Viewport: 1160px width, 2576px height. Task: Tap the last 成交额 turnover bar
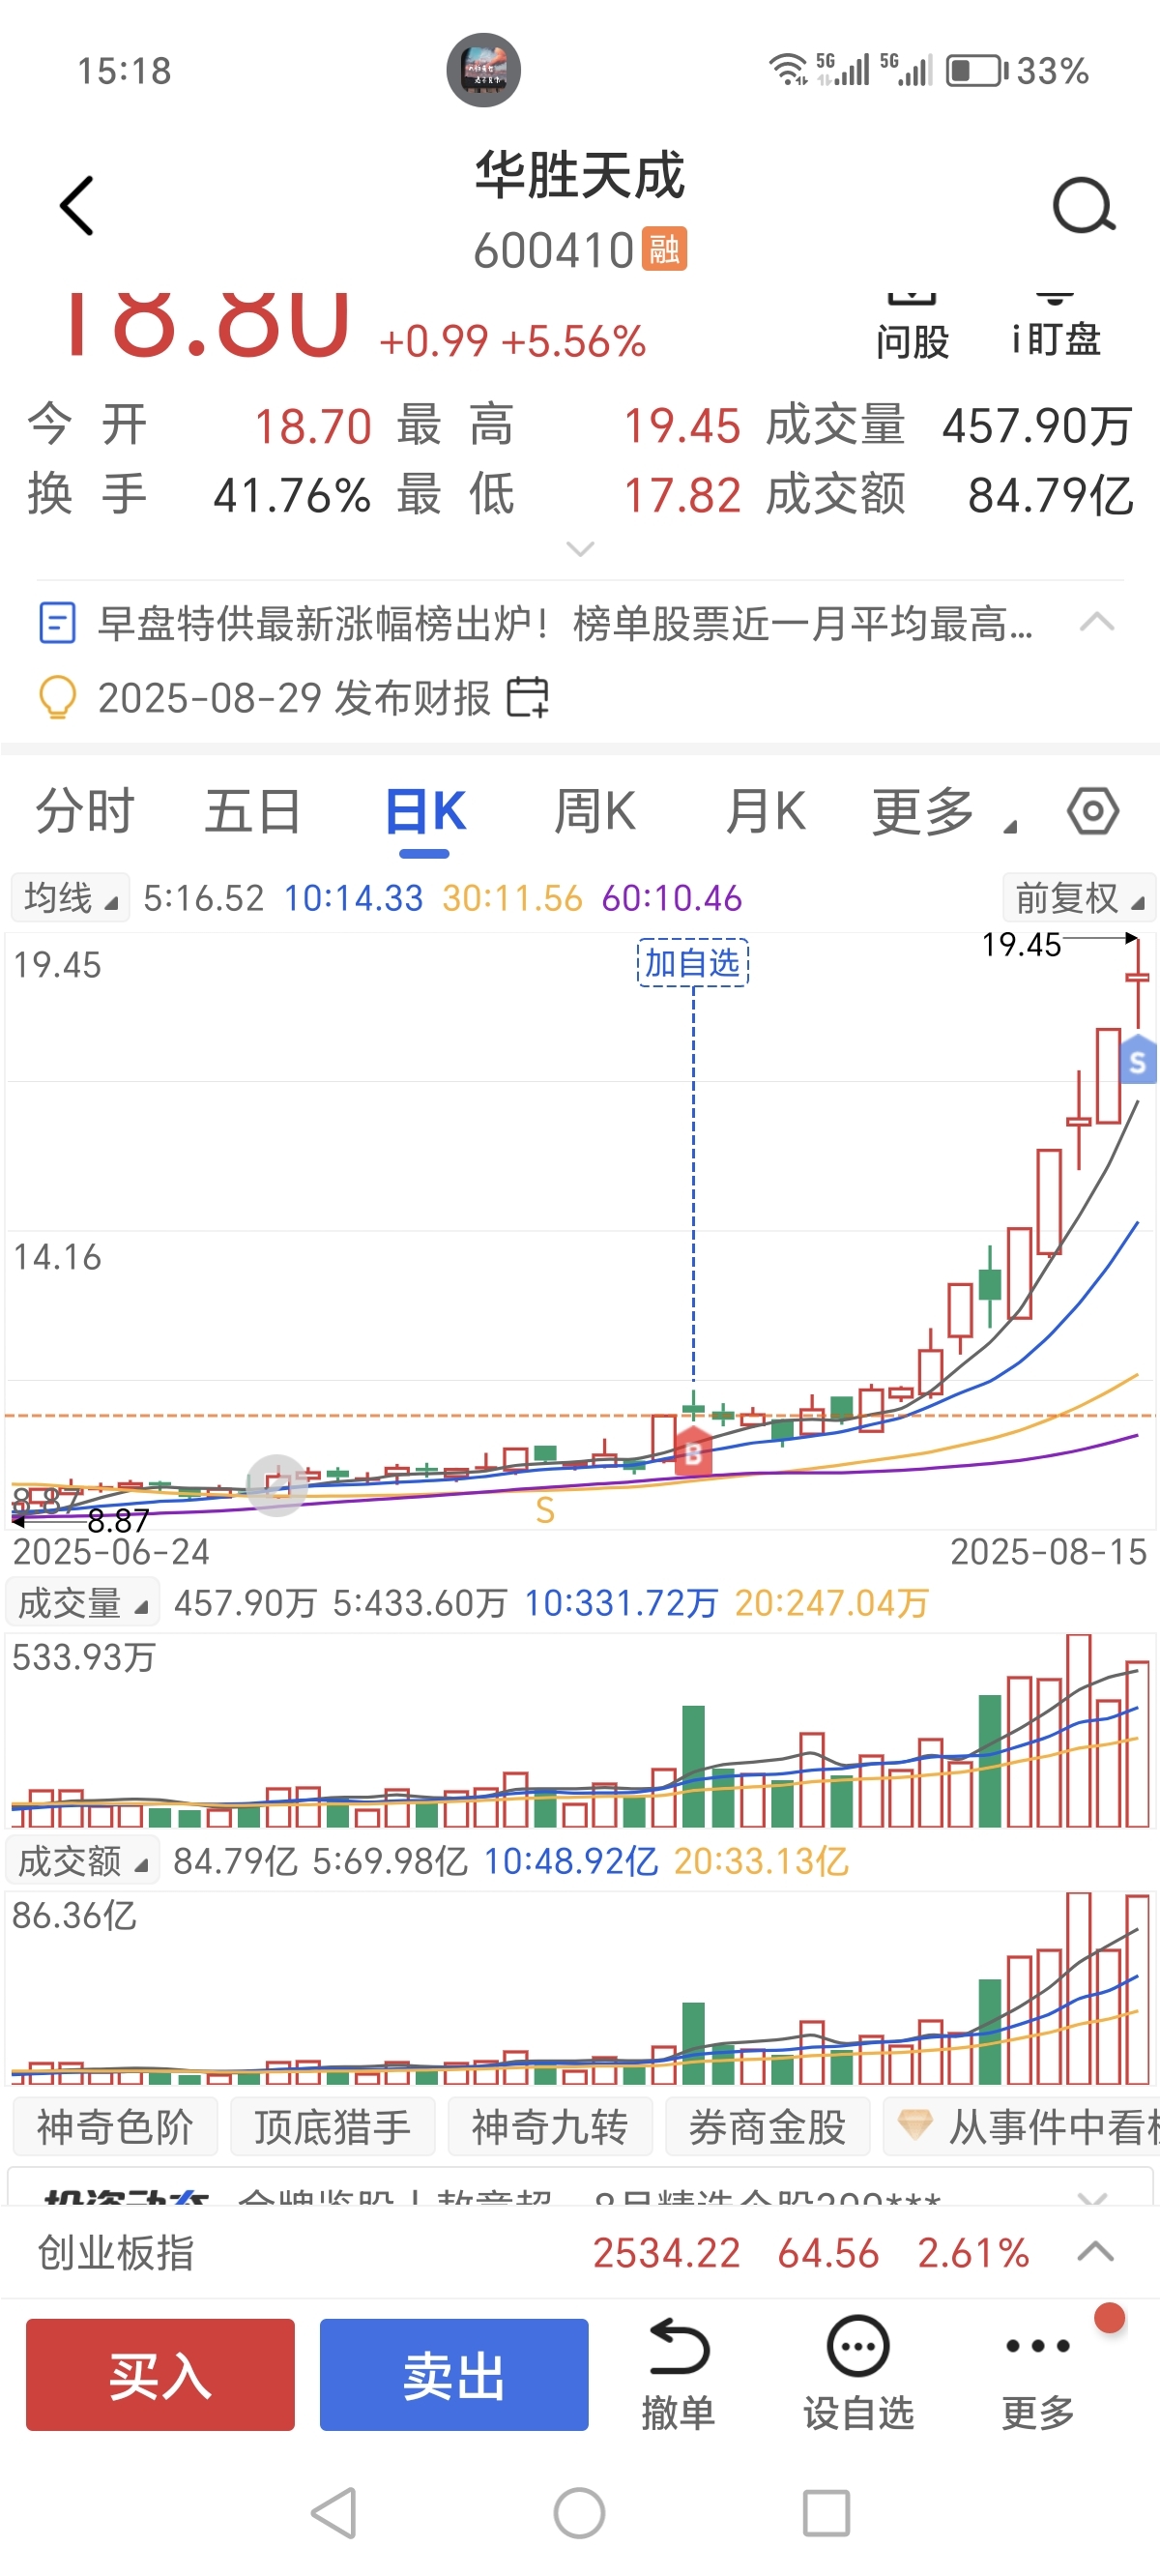tap(1137, 1988)
